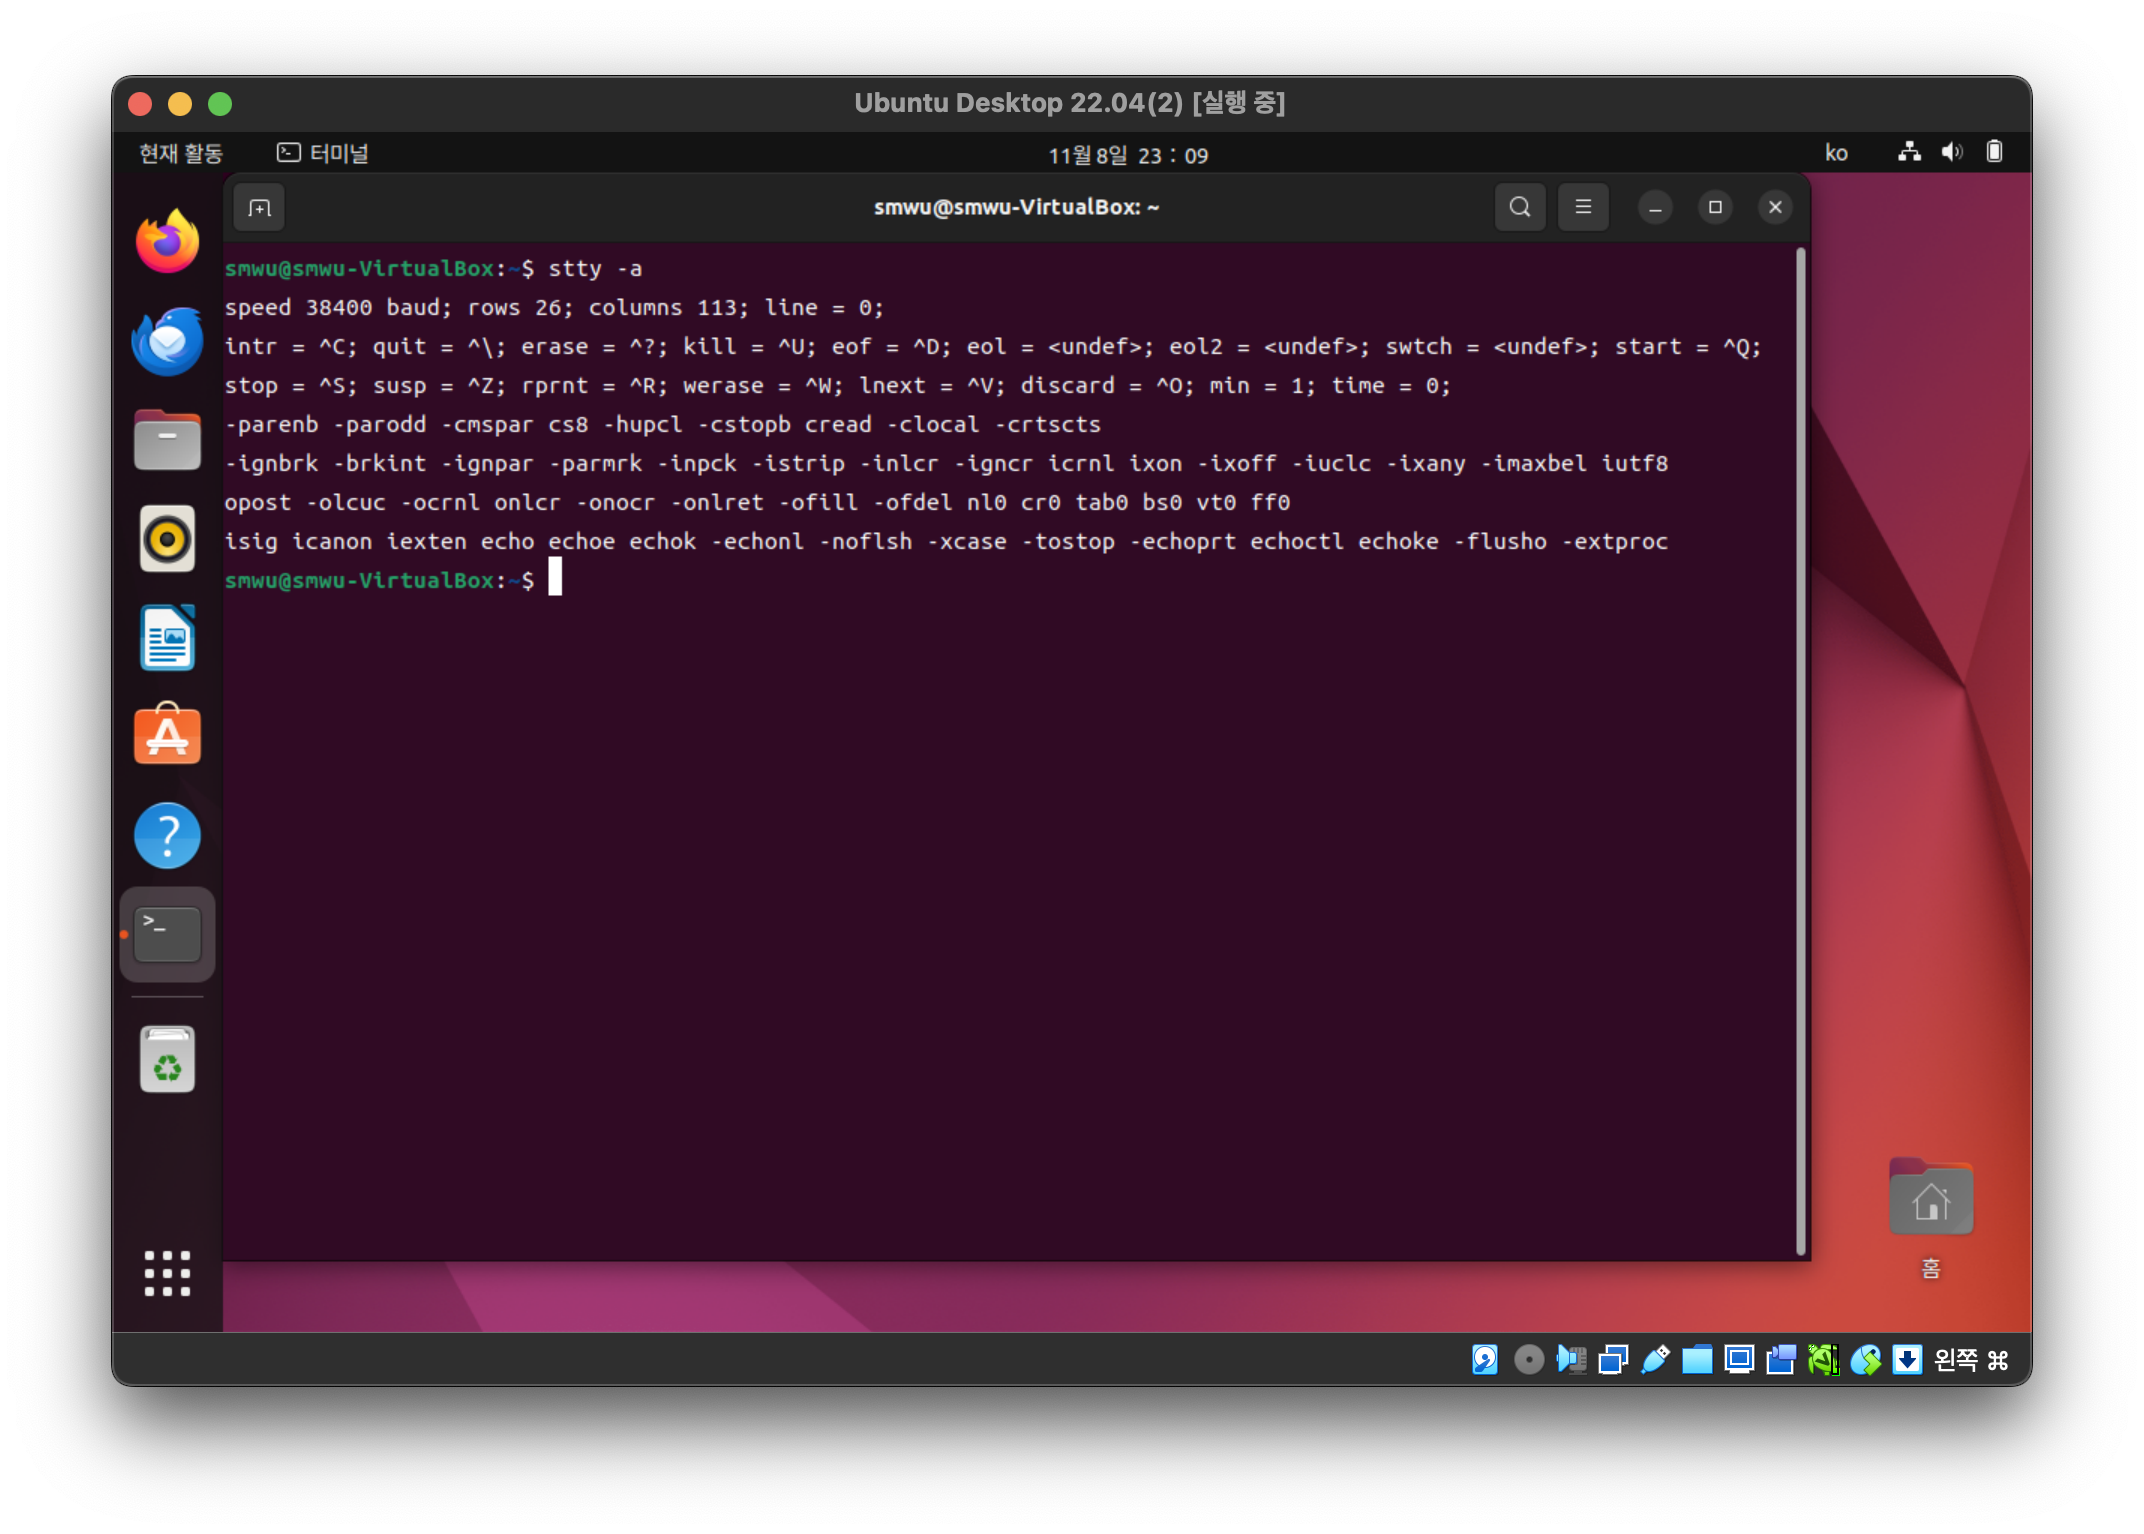This screenshot has height=1534, width=2144.
Task: Open new terminal tab button
Action: [x=260, y=208]
